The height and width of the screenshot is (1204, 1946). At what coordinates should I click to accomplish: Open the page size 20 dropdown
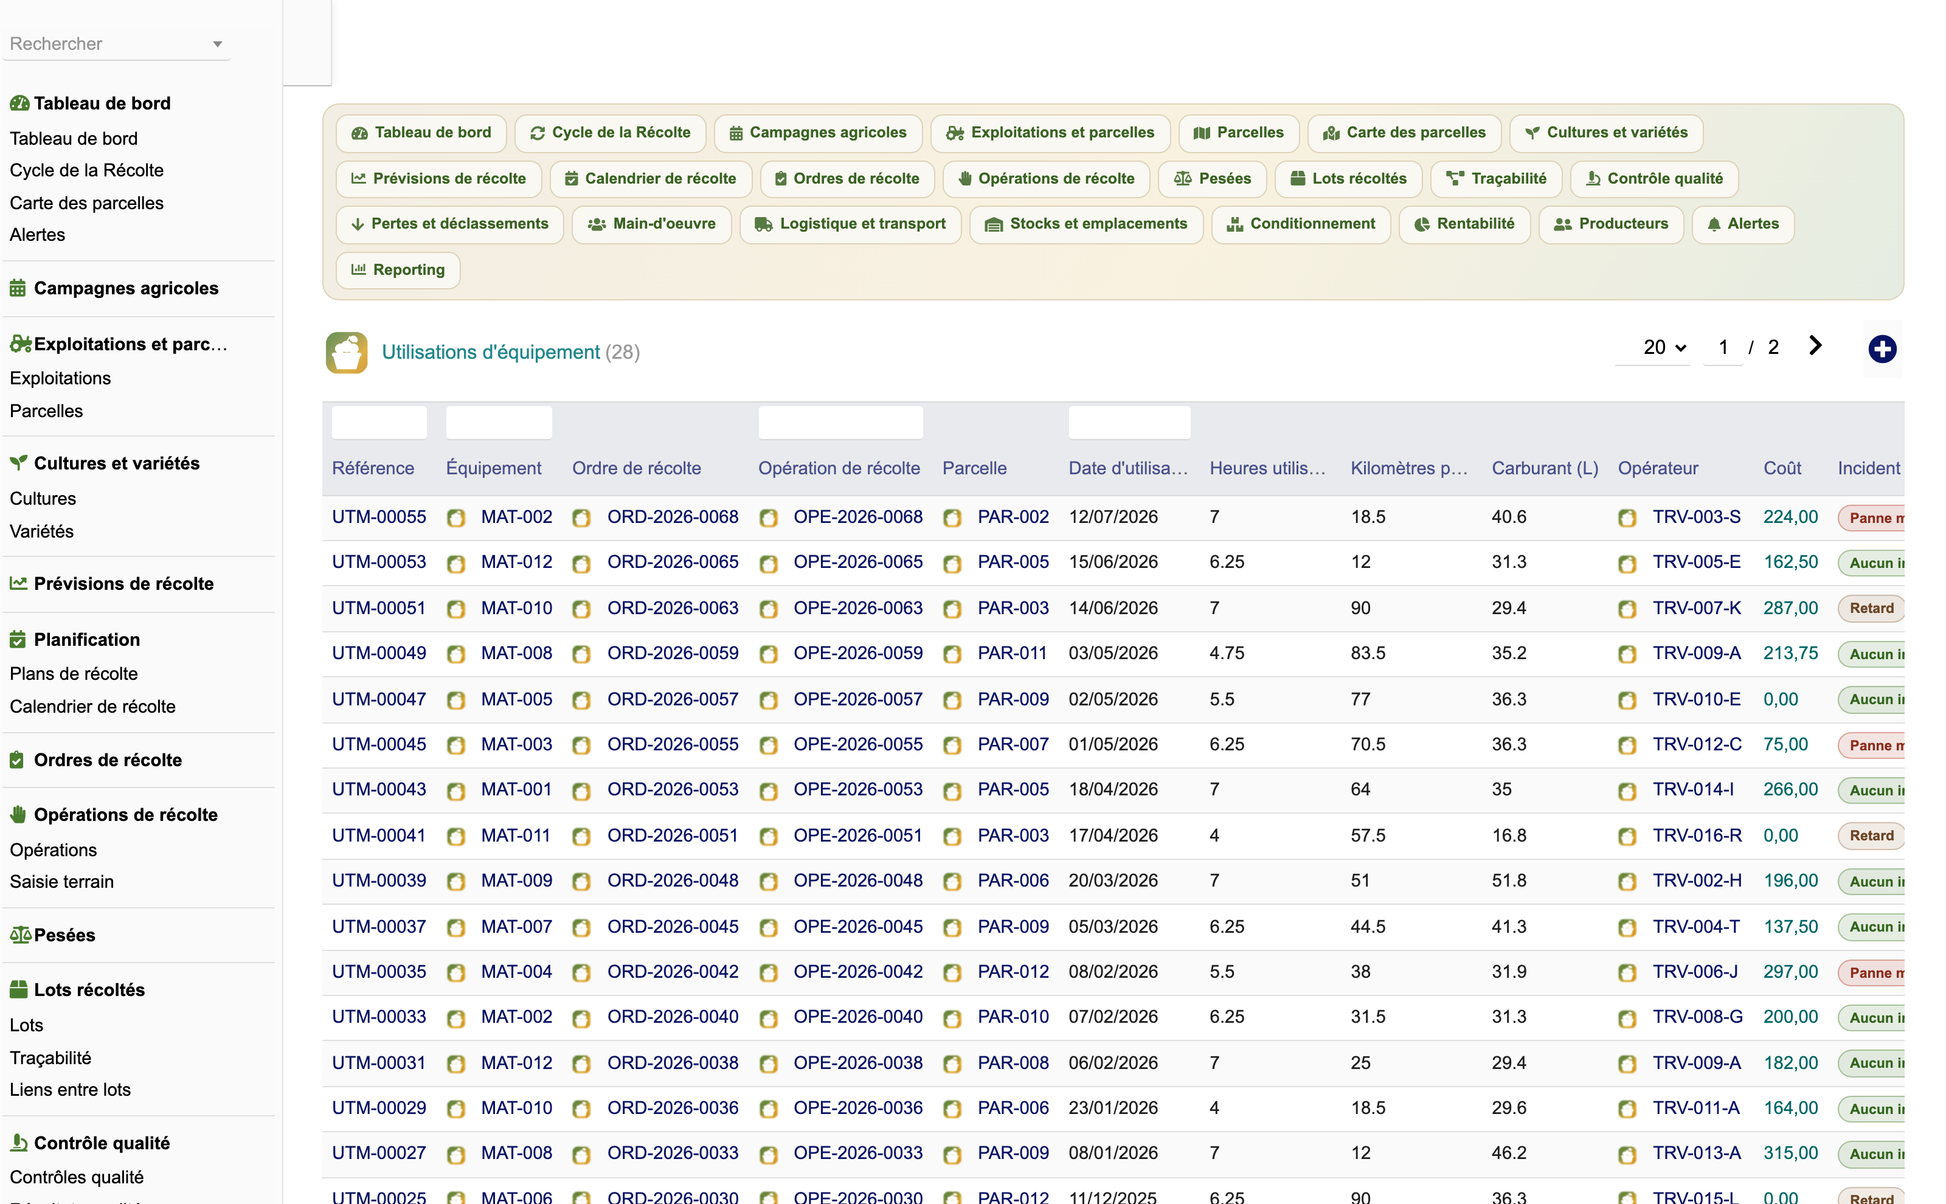pyautogui.click(x=1664, y=347)
